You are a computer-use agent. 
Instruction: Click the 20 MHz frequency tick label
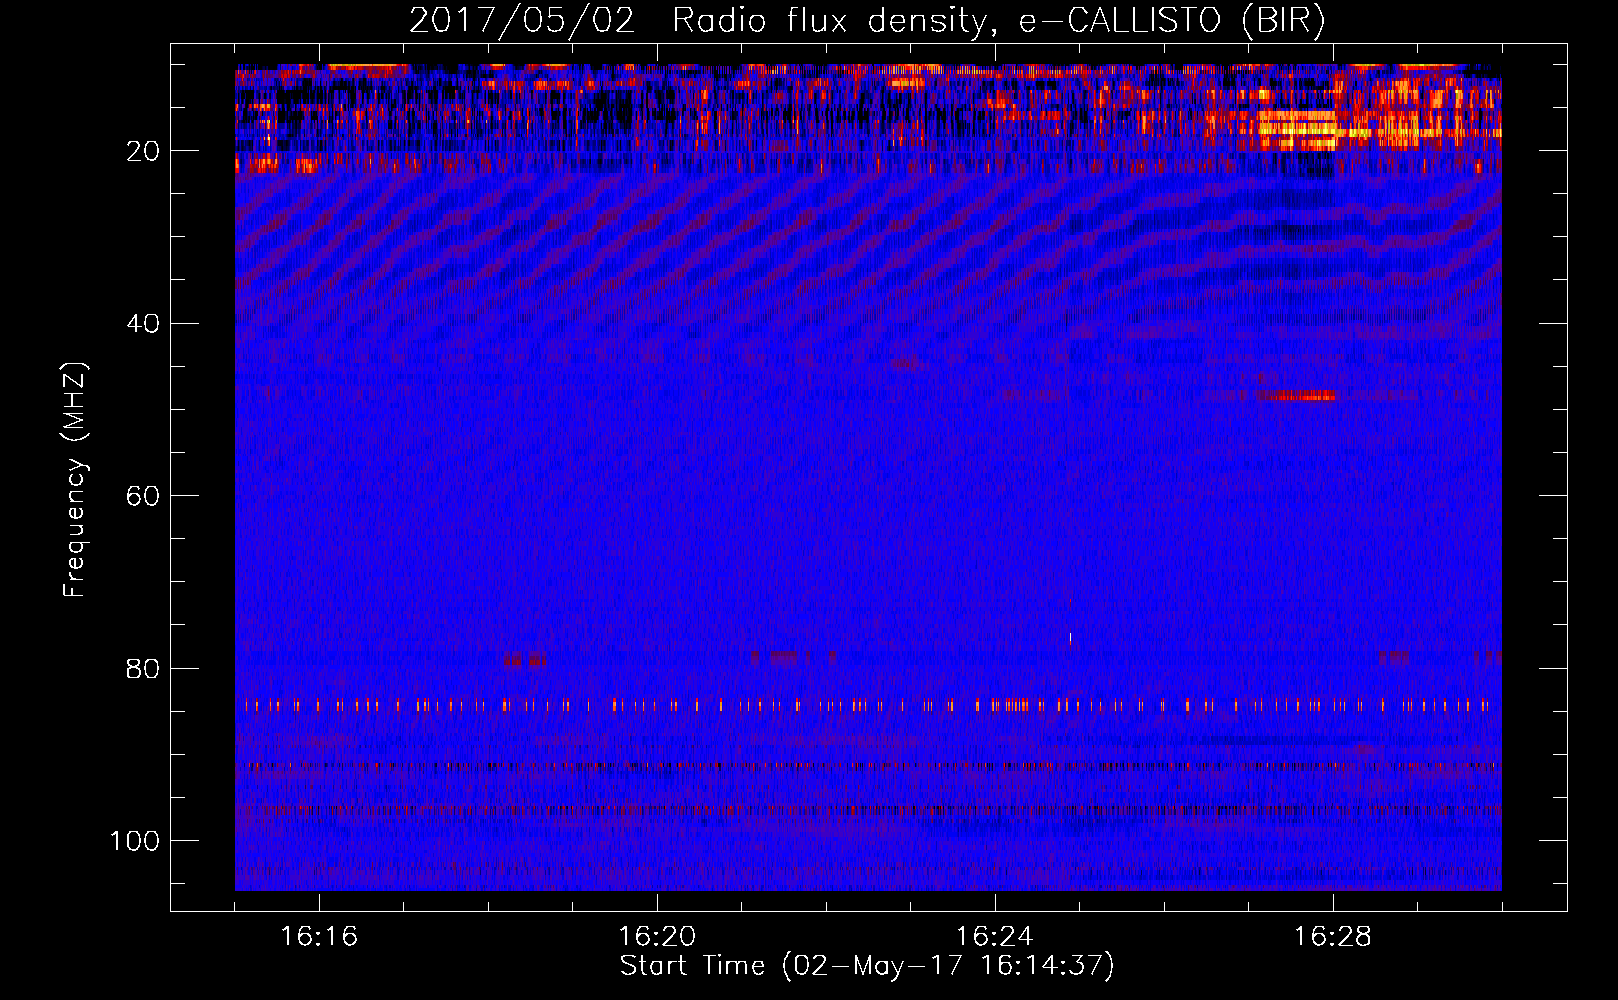tap(143, 151)
